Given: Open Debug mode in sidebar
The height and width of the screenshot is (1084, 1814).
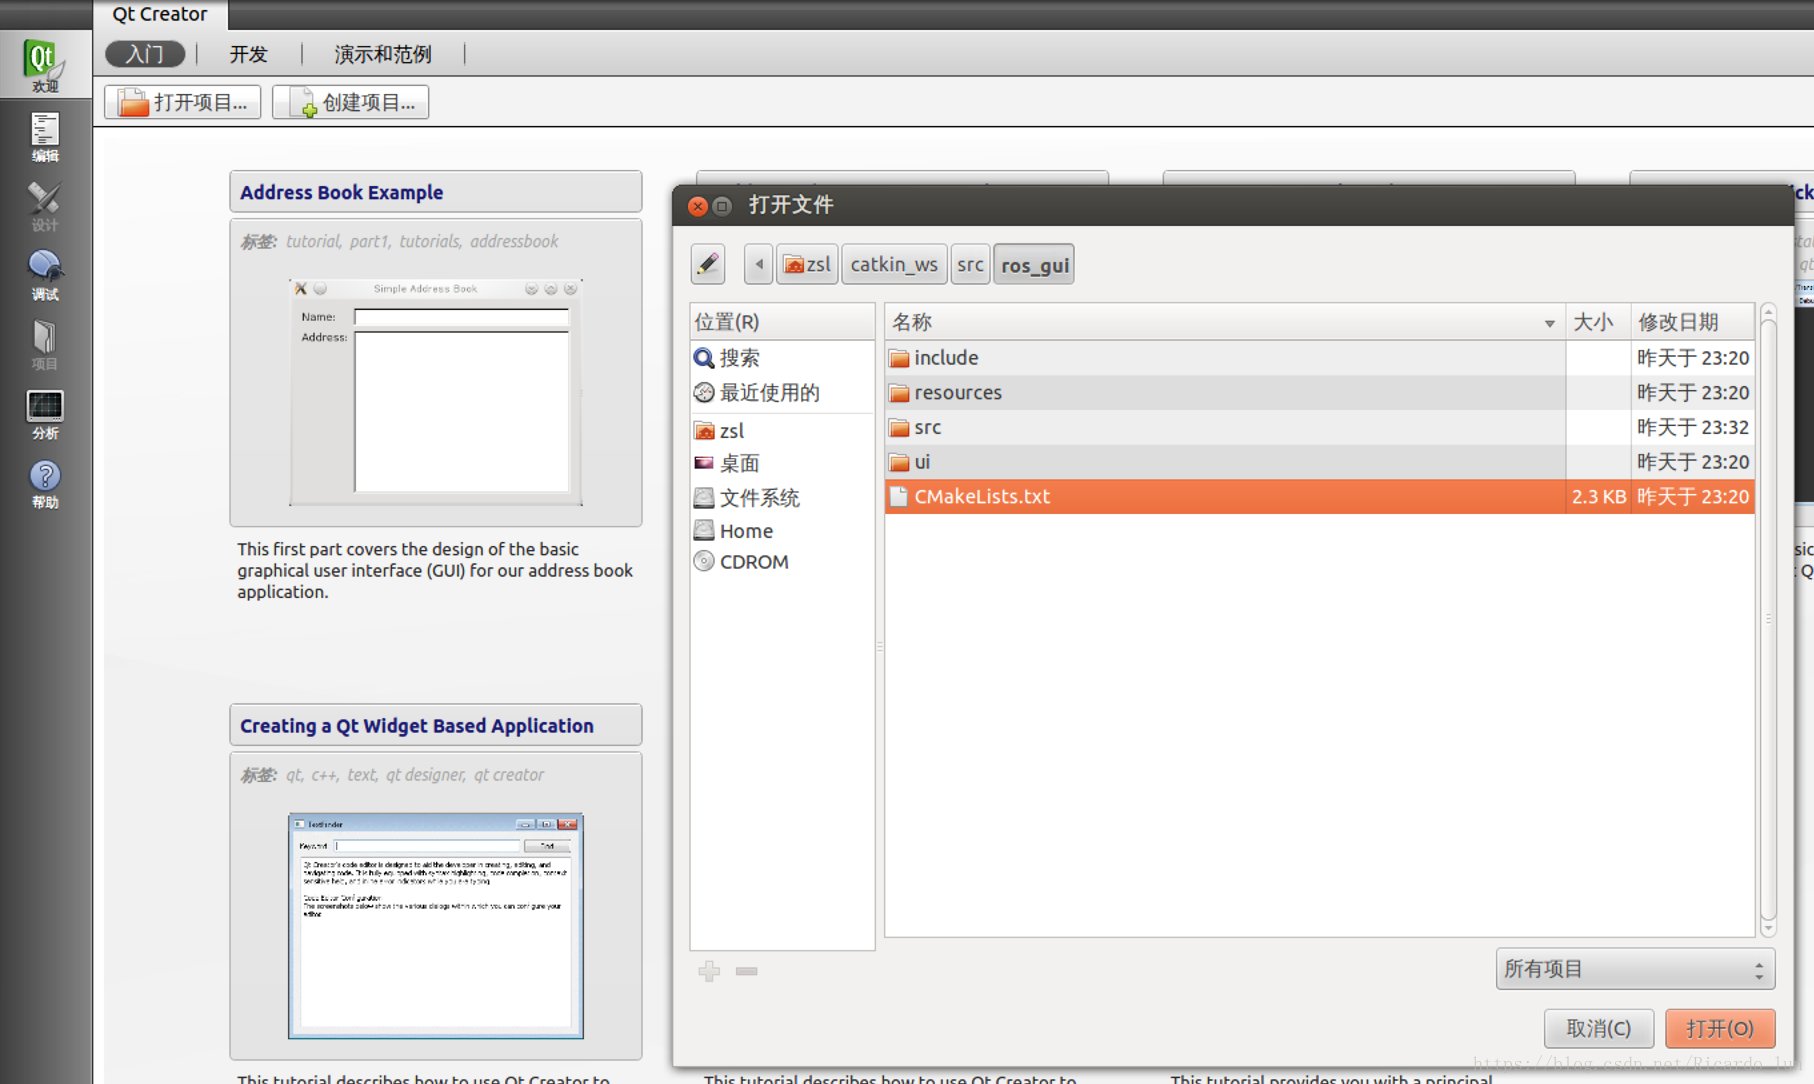Looking at the screenshot, I should pyautogui.click(x=44, y=275).
